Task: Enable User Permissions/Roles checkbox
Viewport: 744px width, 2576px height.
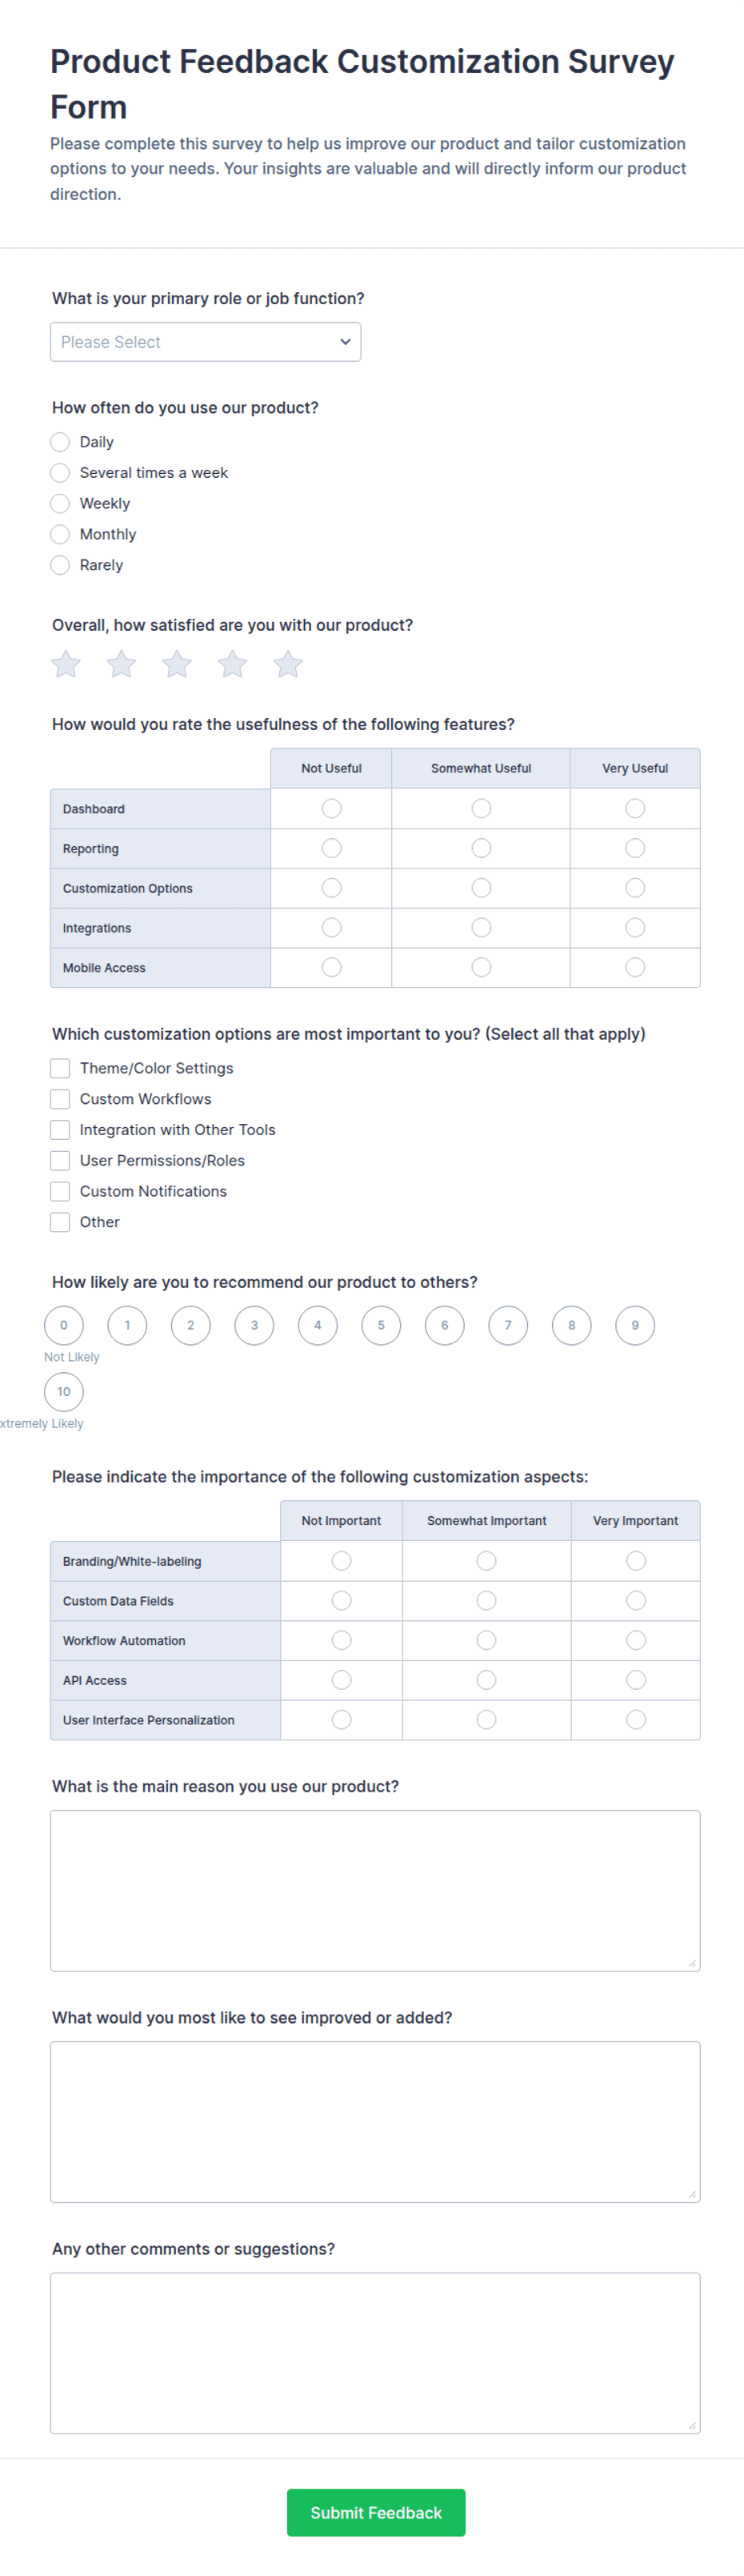Action: 60,1160
